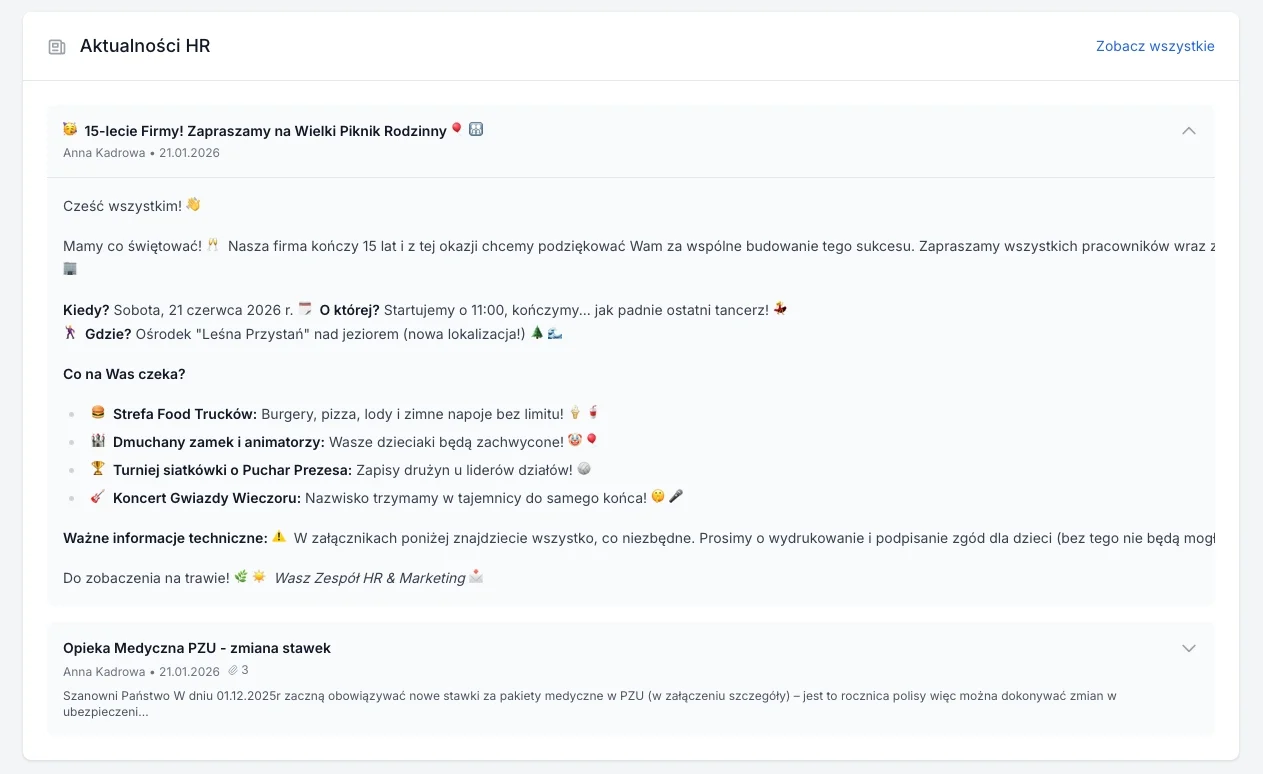The image size is (1263, 774).
Task: Click the microphone emoji after Koncert line
Action: pos(676,497)
